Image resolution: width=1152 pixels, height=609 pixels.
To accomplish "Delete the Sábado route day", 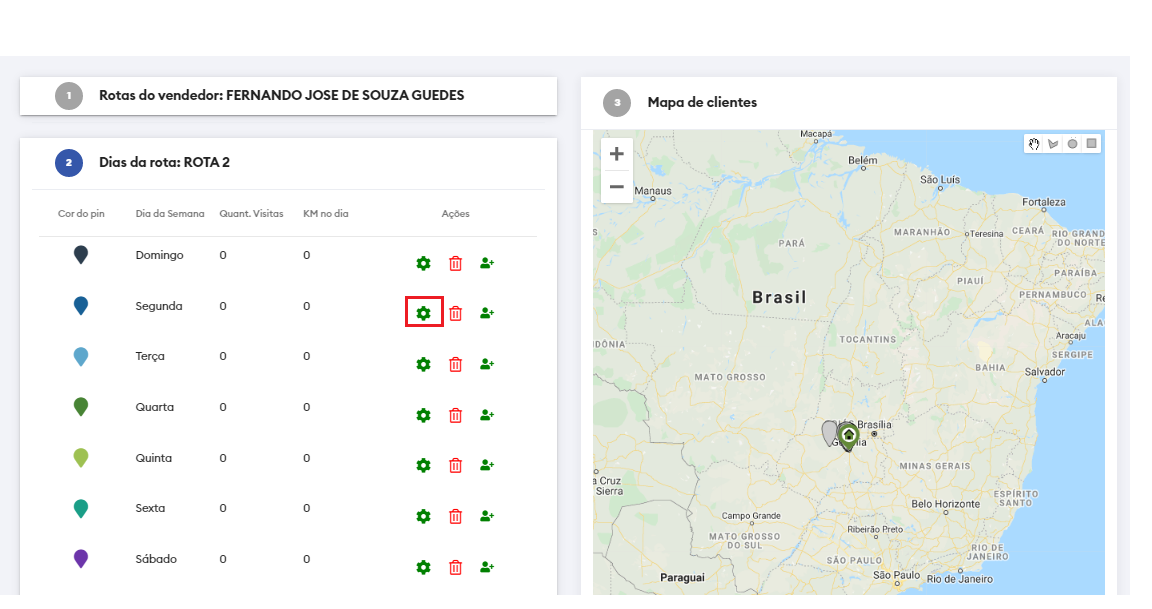I will click(x=455, y=567).
